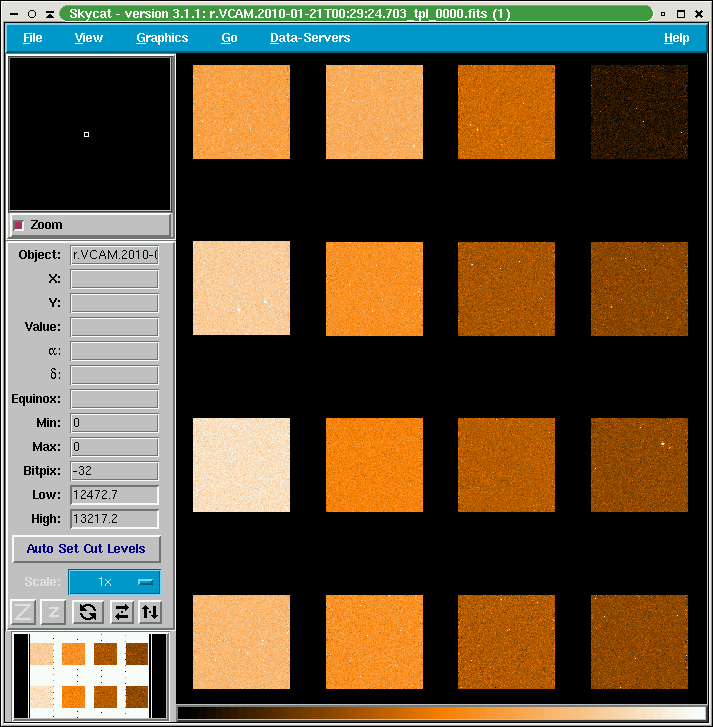Expand the Graphics menu

[x=162, y=38]
